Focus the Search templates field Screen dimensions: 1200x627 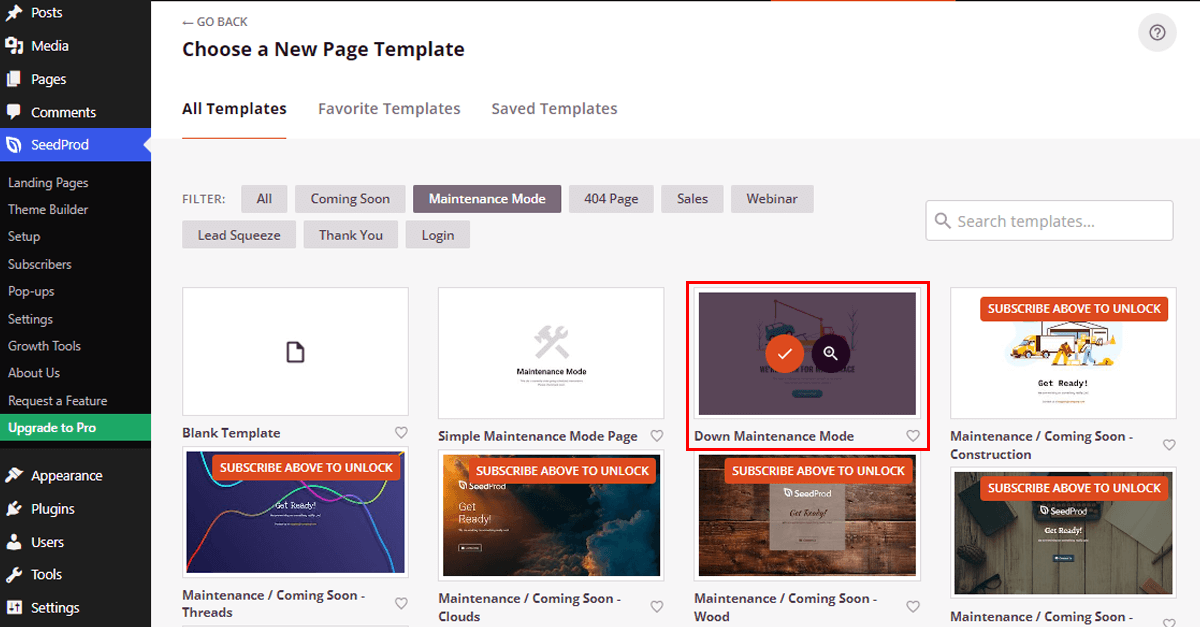[1049, 221]
